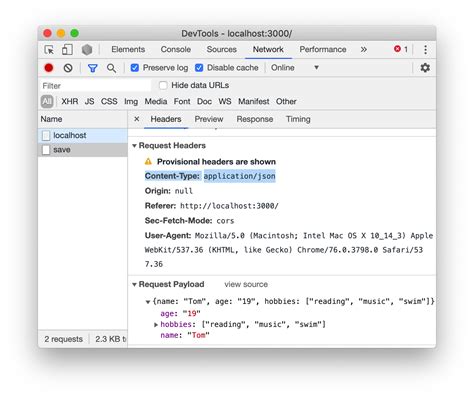Click the Sec-Fetch-Mode cors header
The width and height of the screenshot is (474, 398).
(x=189, y=221)
